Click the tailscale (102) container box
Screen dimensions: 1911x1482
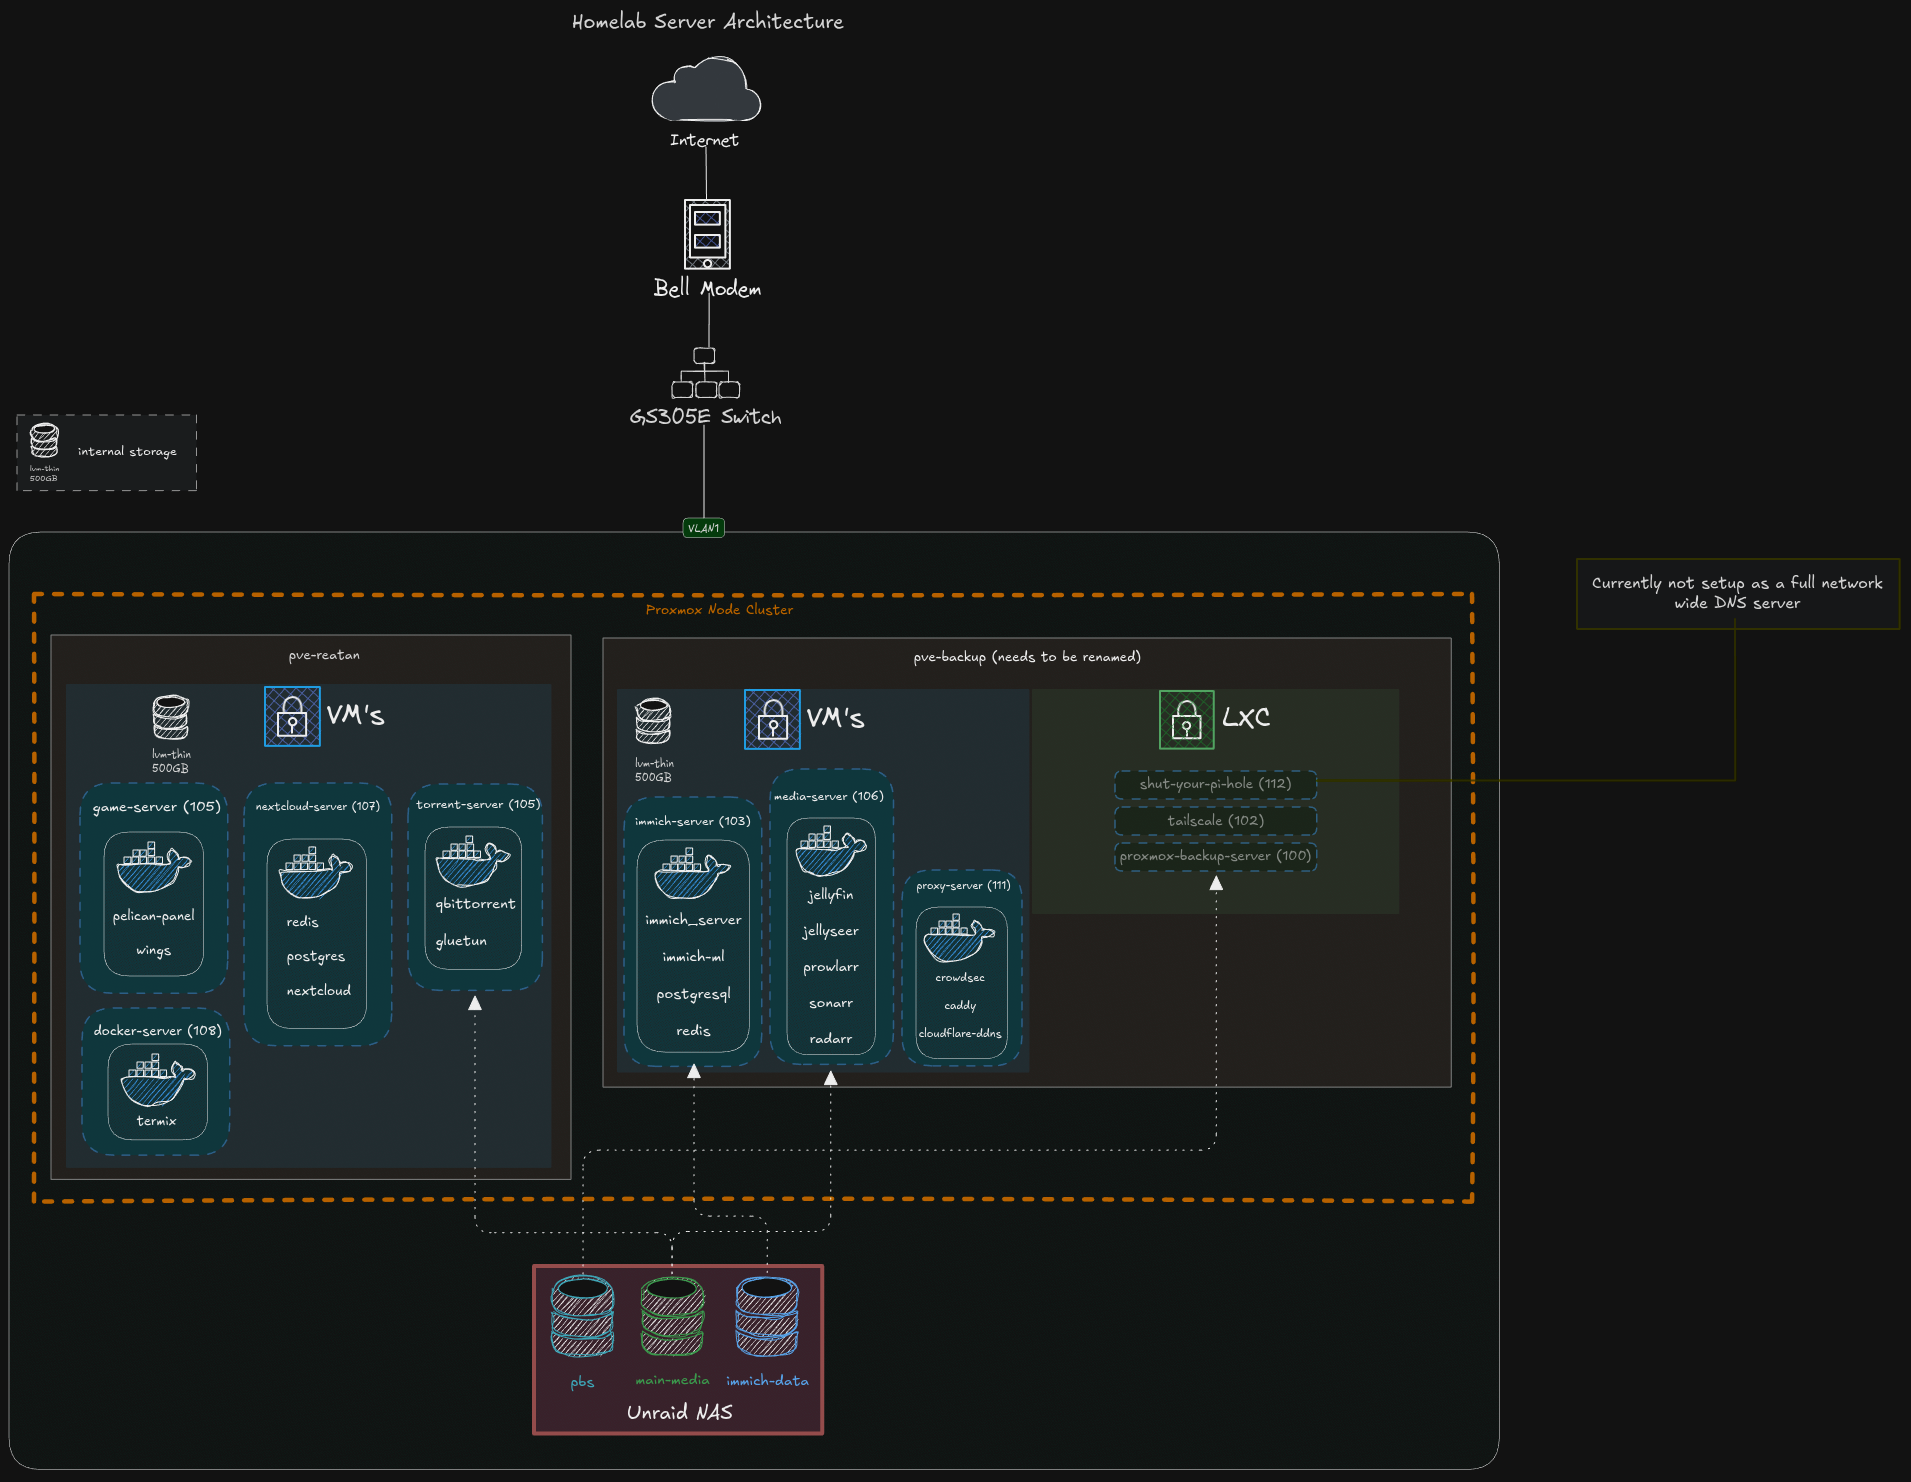[1215, 821]
